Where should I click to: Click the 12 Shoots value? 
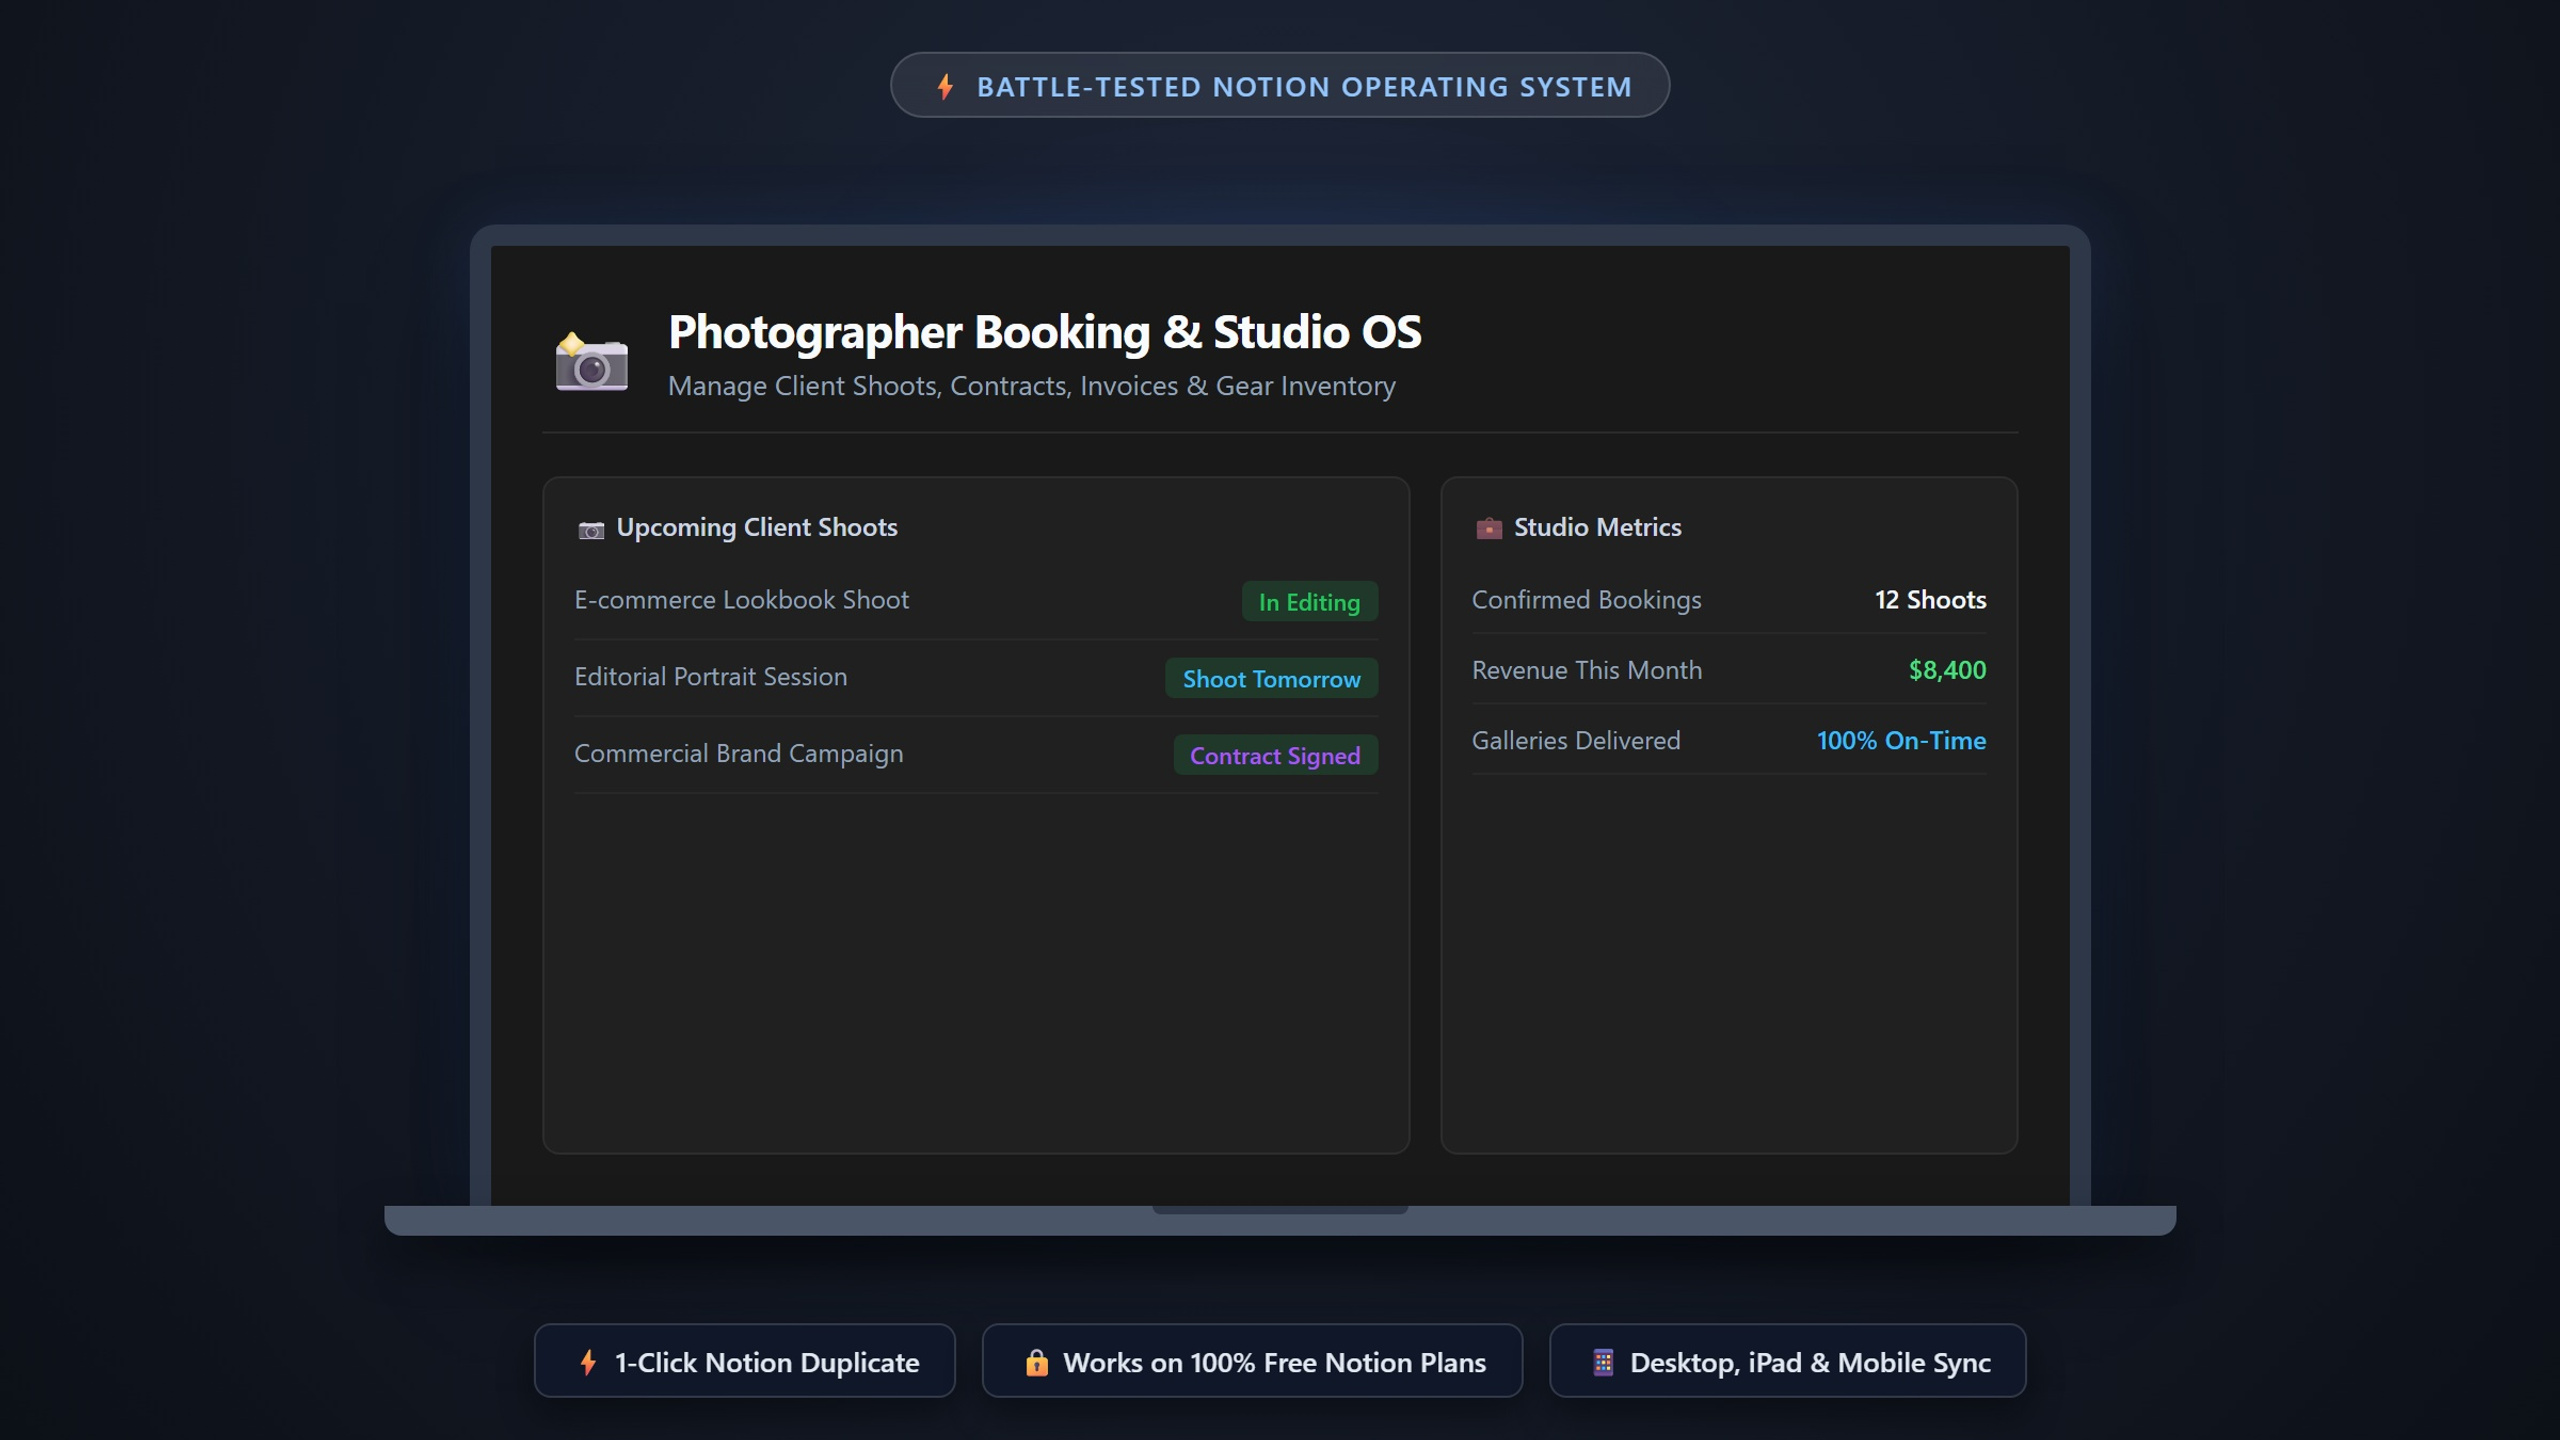(1930, 600)
